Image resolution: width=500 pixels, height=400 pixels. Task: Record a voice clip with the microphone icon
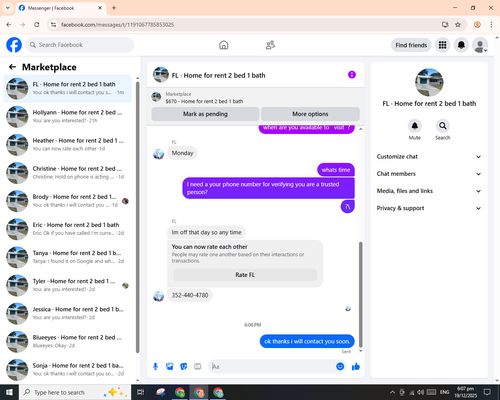click(x=155, y=367)
